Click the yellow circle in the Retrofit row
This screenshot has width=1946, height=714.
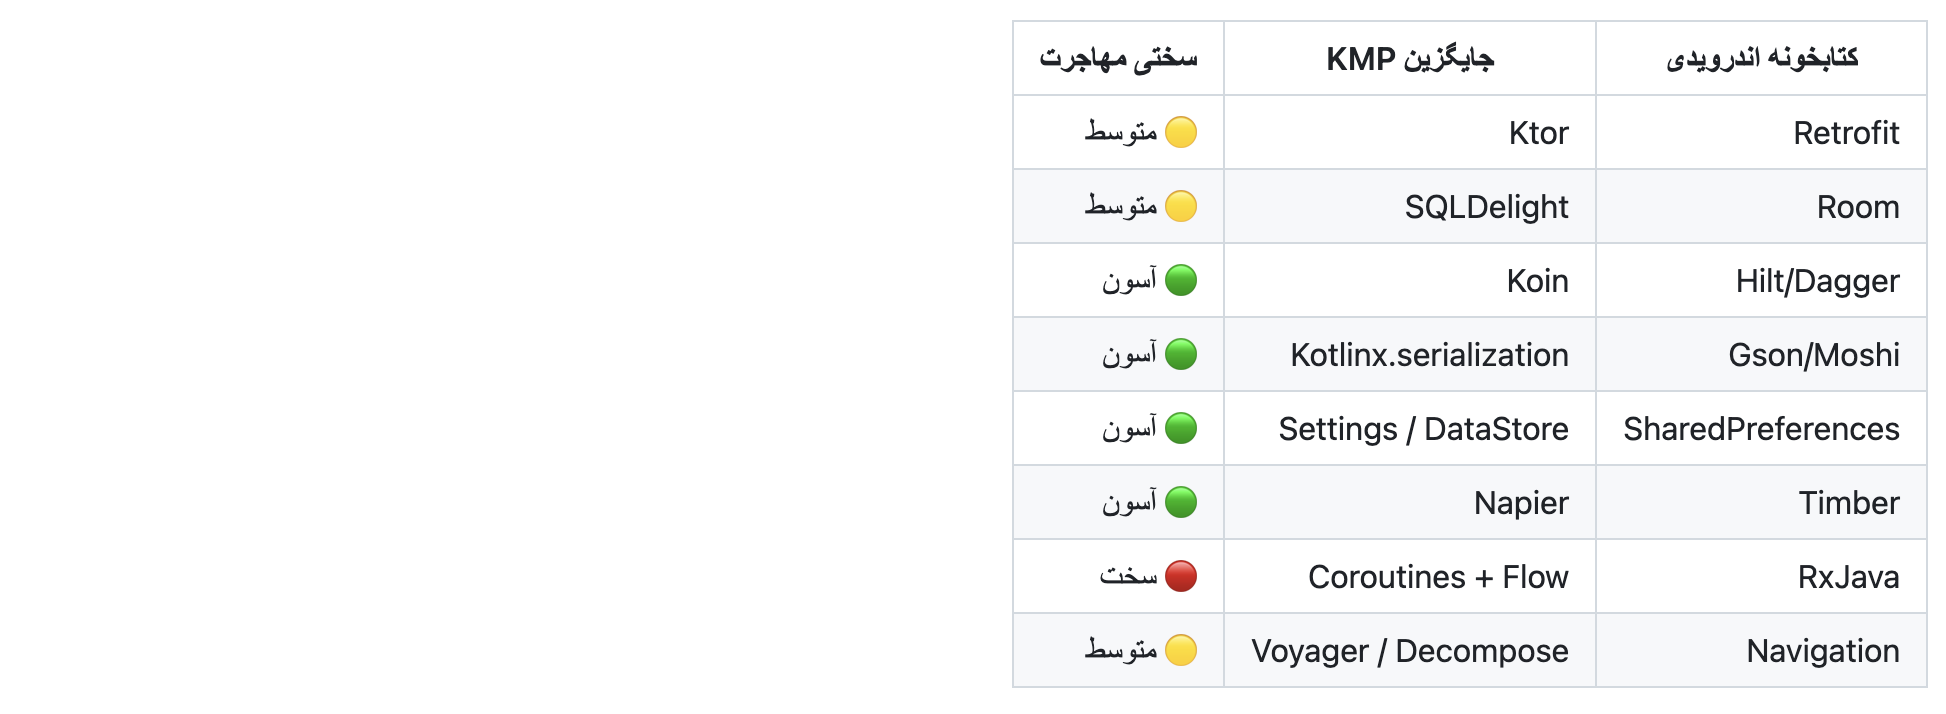coord(1181,132)
